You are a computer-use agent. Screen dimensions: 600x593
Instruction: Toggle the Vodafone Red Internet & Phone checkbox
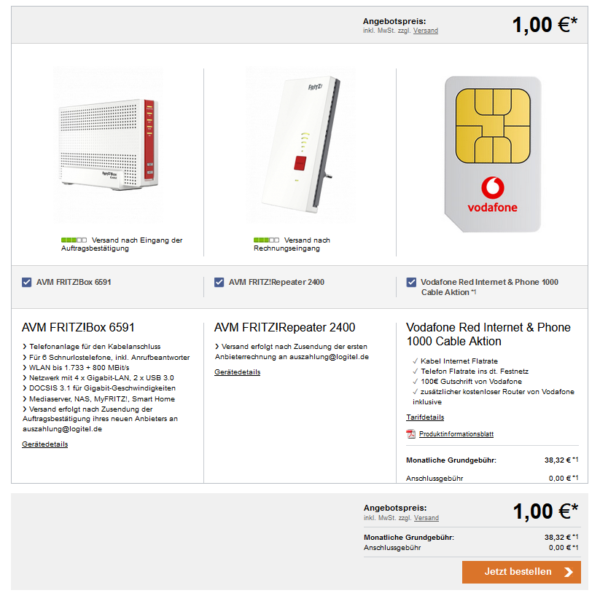tap(412, 282)
